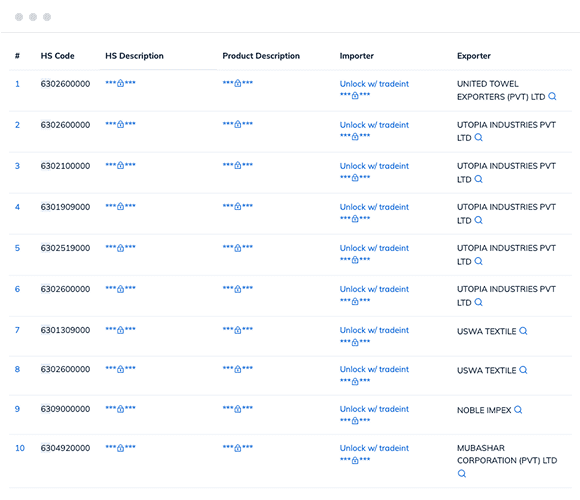This screenshot has height=500, width=580.
Task: Click locked Product Description in row 5
Action: [x=237, y=248]
